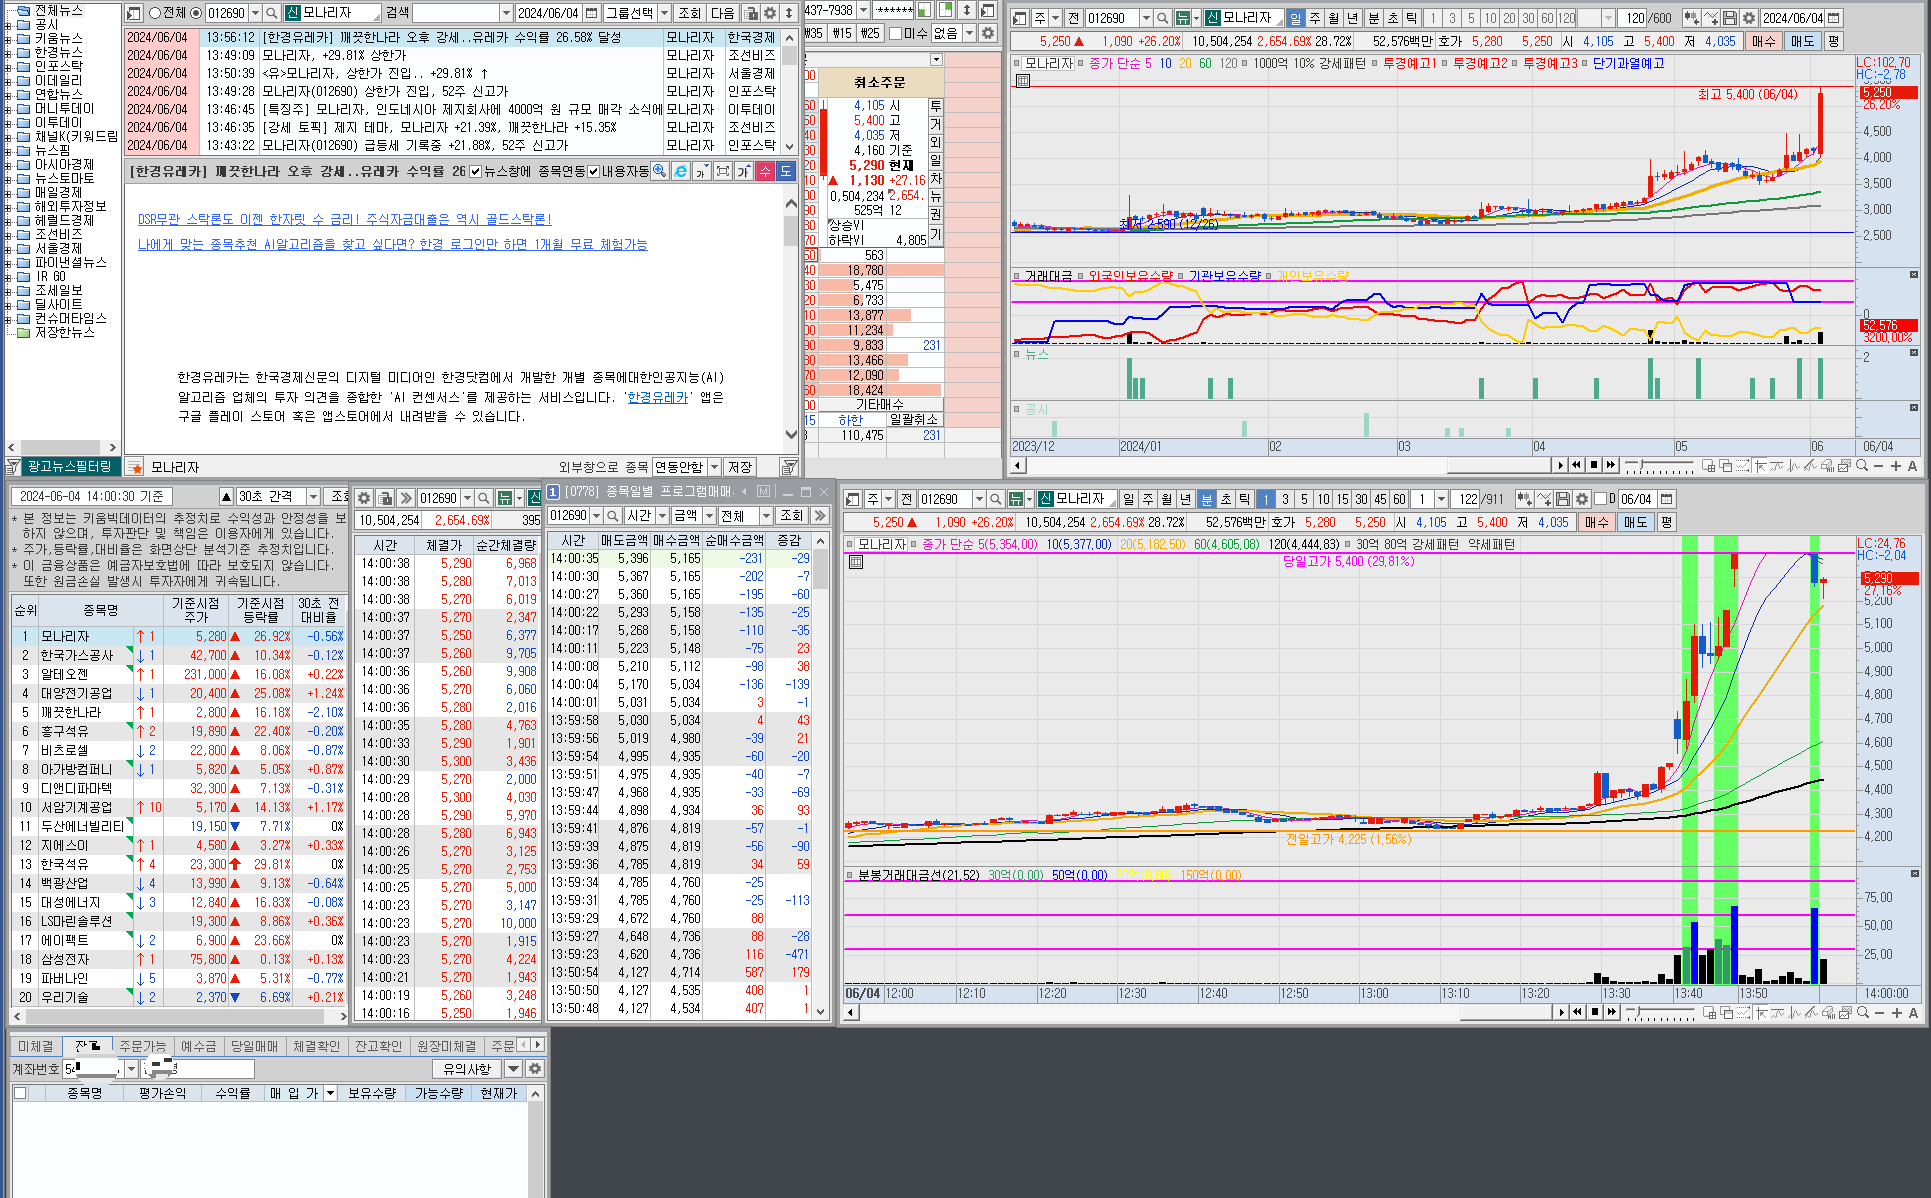Select the 월 period tab on daily chart
Screen dimensions: 1931x1198
tap(1334, 18)
